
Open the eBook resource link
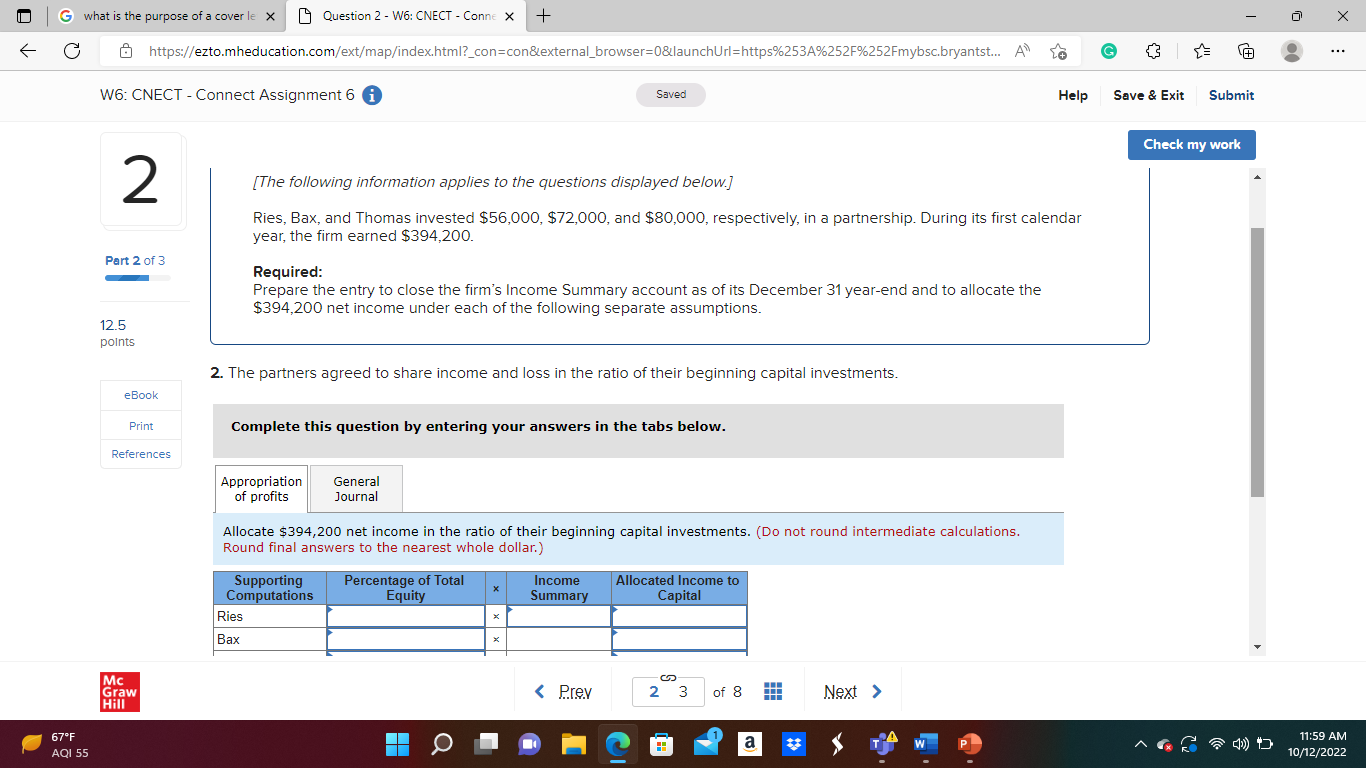click(x=140, y=395)
